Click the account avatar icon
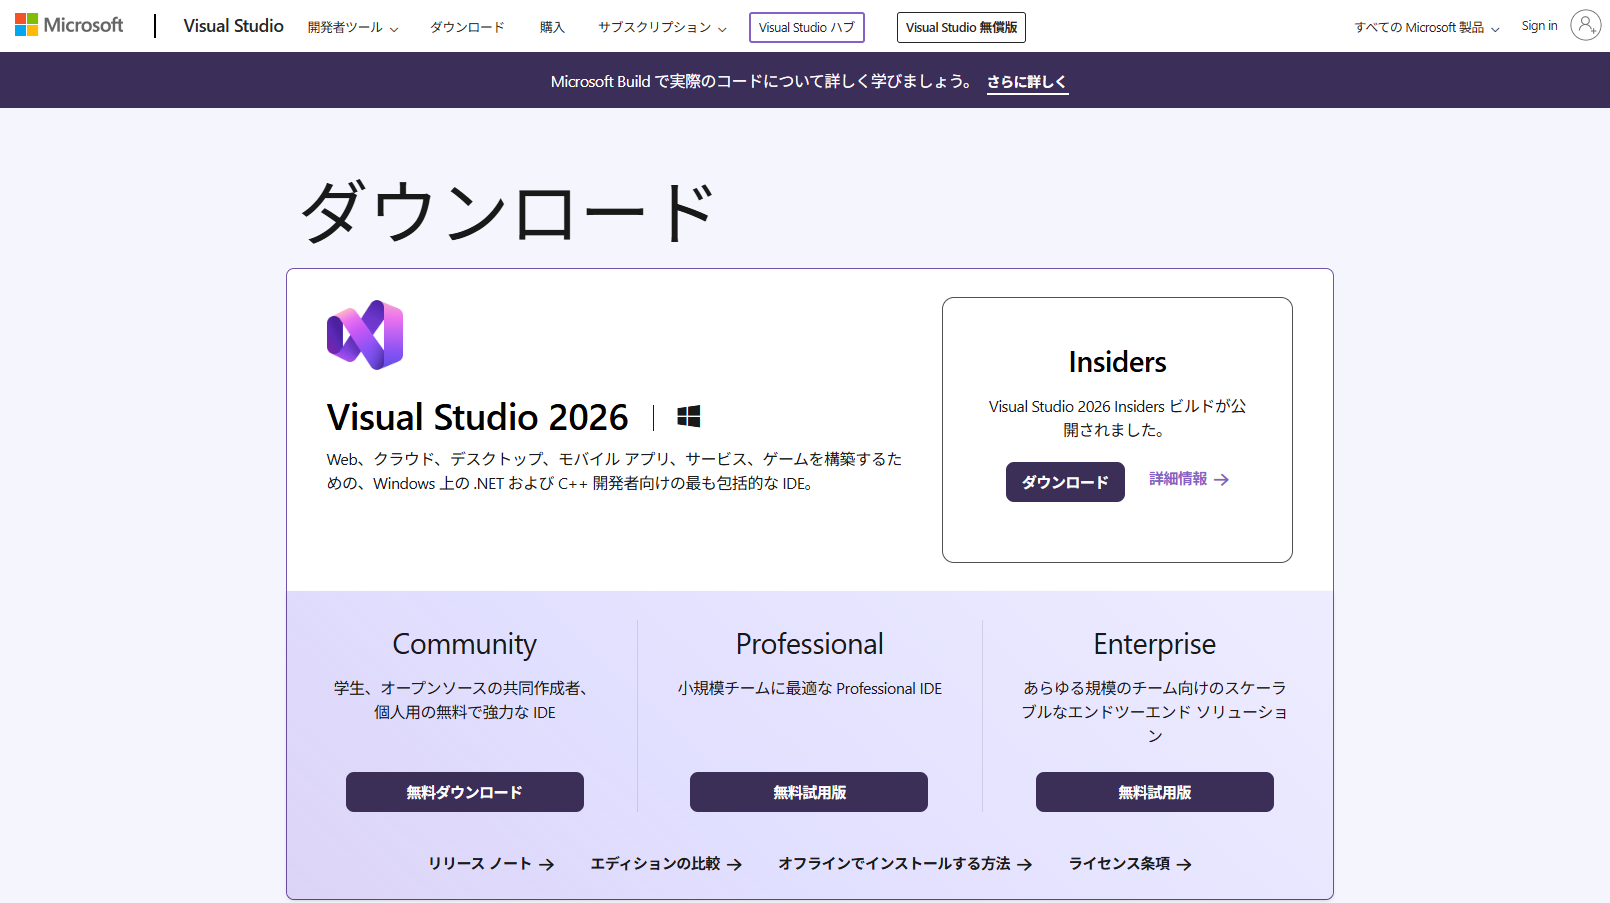The image size is (1610, 903). 1586,25
